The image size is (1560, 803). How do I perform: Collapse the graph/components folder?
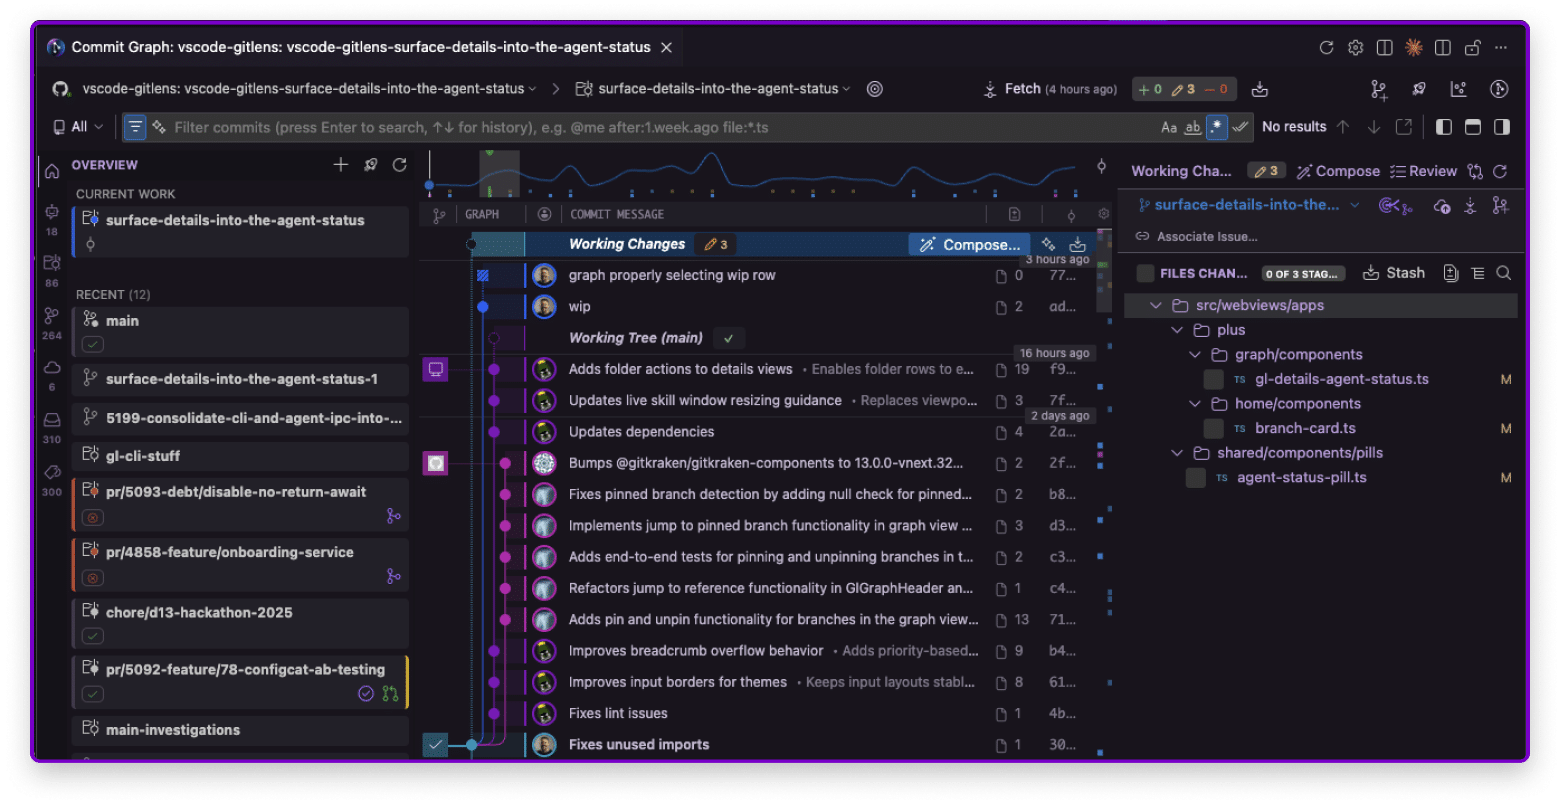[x=1195, y=355]
